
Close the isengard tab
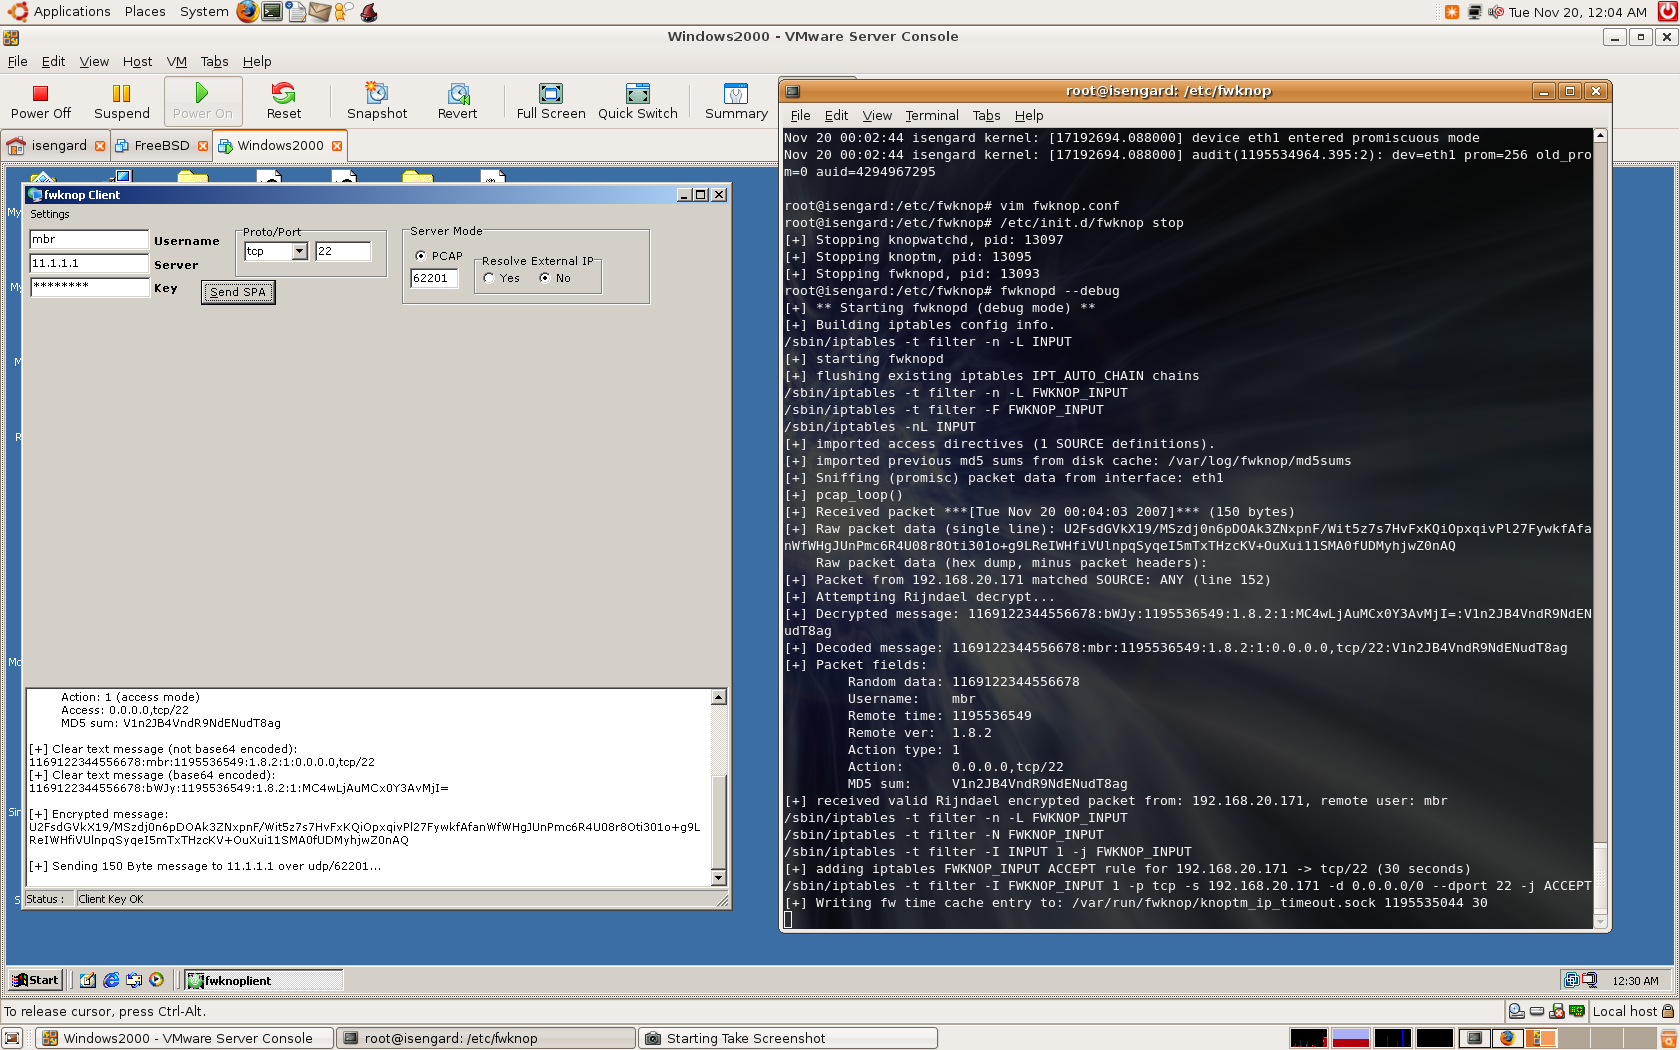tap(100, 146)
